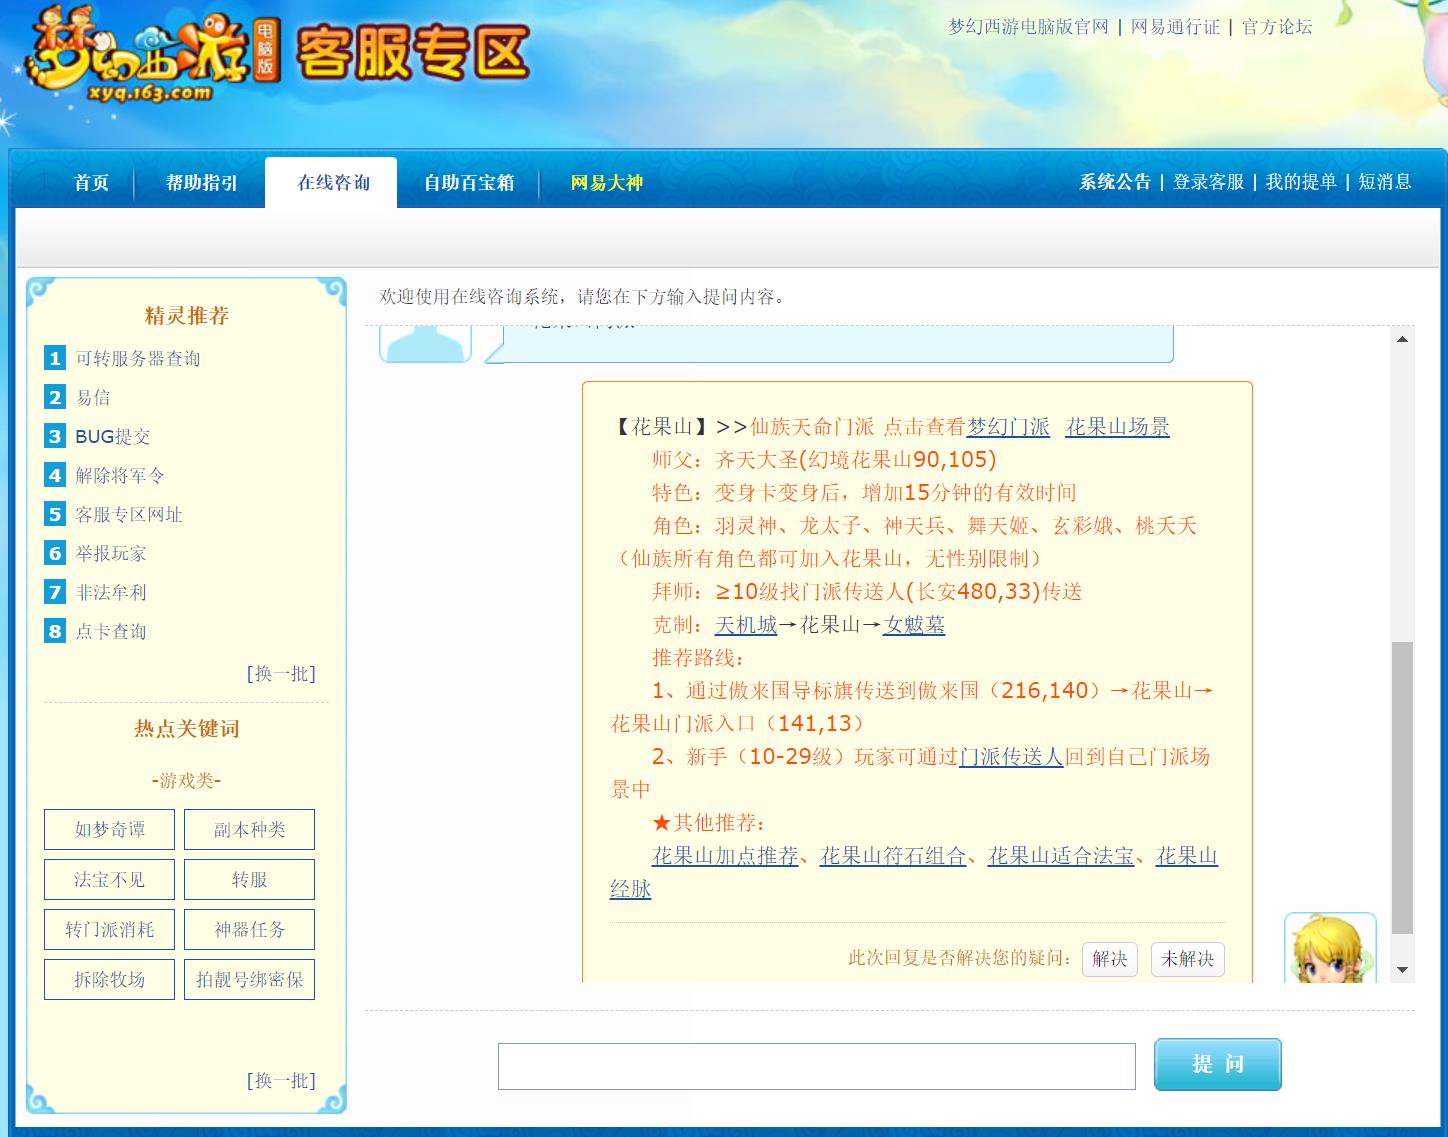Image resolution: width=1448 pixels, height=1137 pixels.
Task: Click the 提问 submit button
Action: coord(1218,1064)
